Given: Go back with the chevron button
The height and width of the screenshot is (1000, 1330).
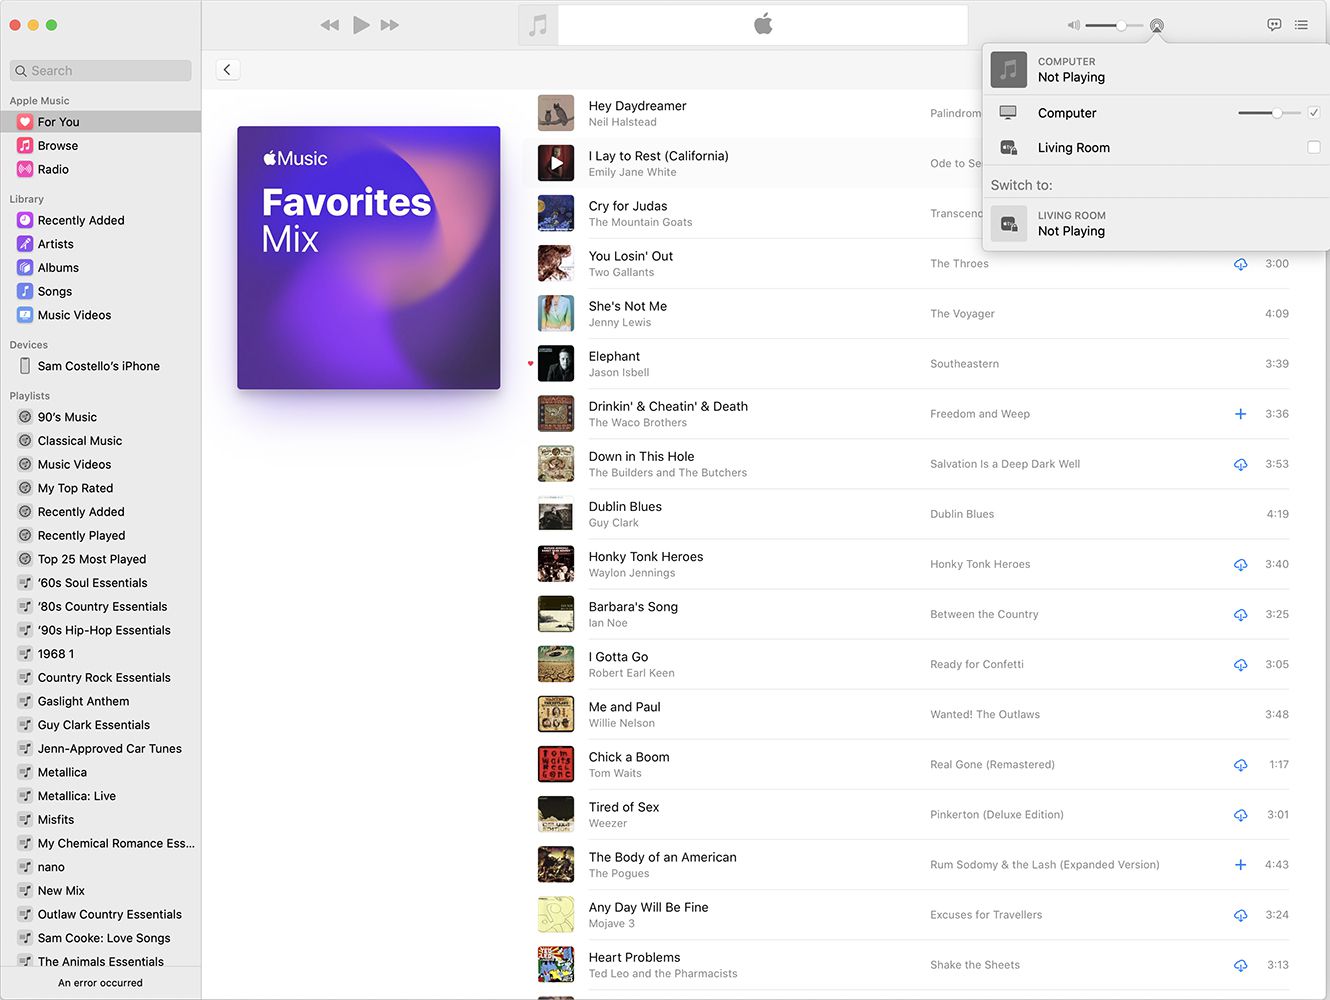Looking at the screenshot, I should tap(228, 69).
